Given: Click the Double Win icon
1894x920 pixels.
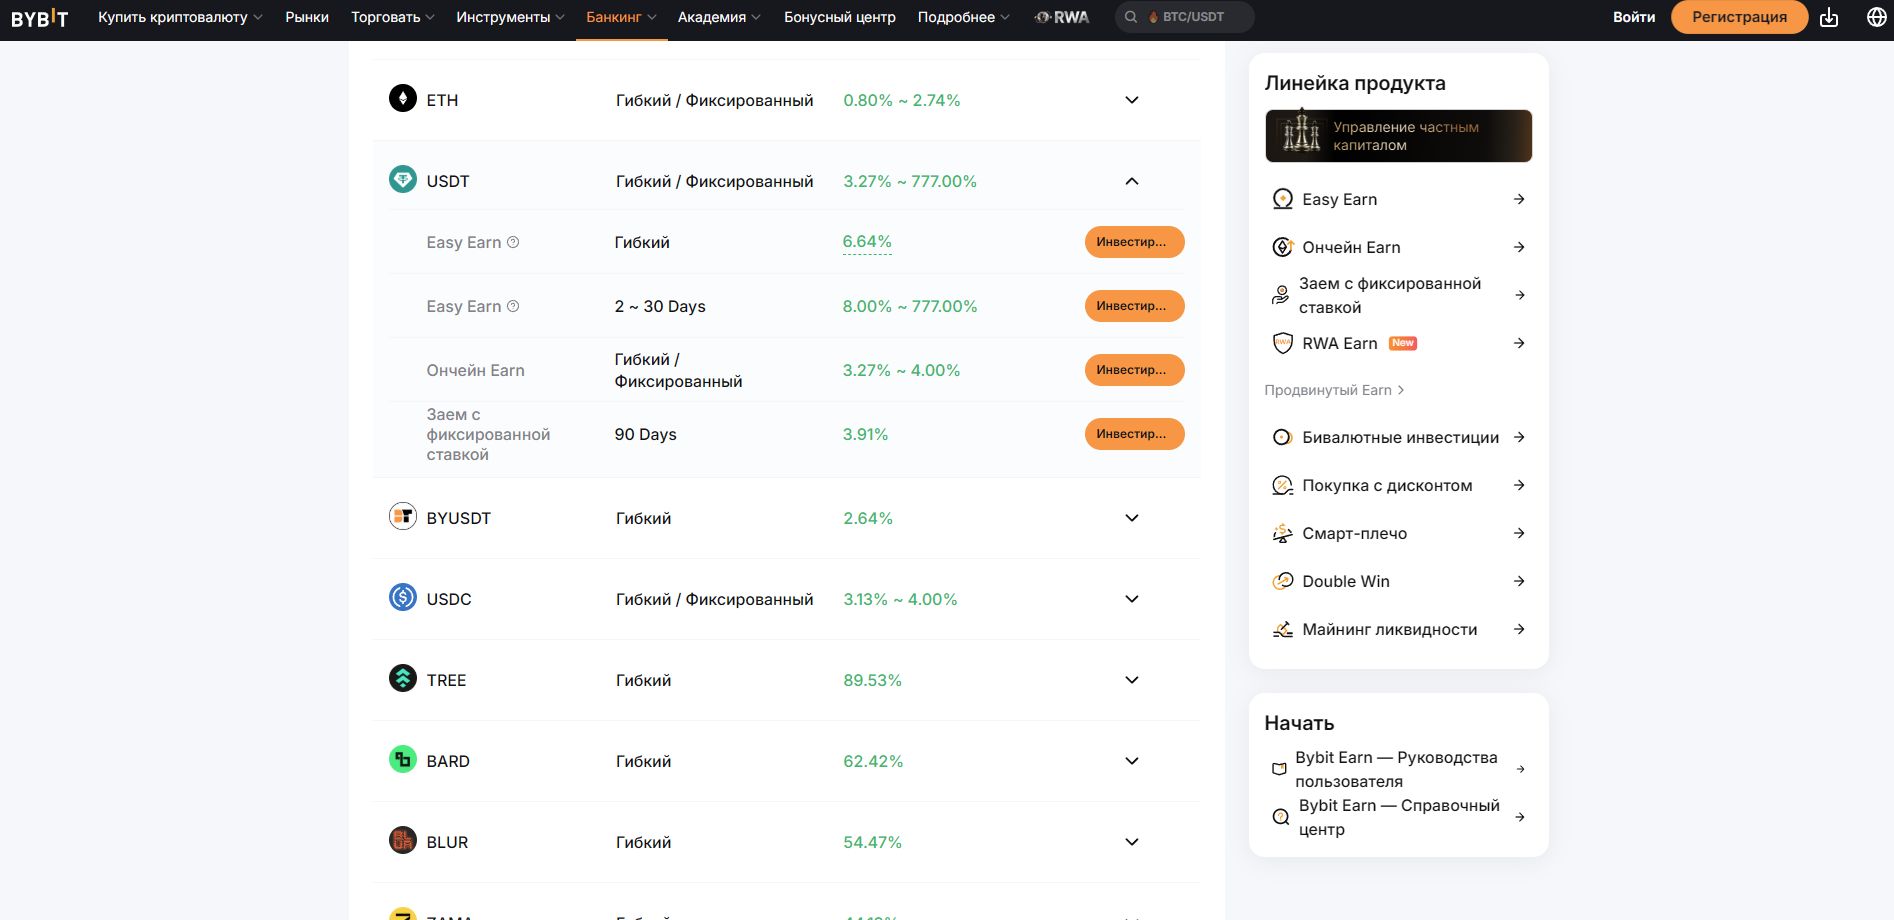Looking at the screenshot, I should [1282, 581].
